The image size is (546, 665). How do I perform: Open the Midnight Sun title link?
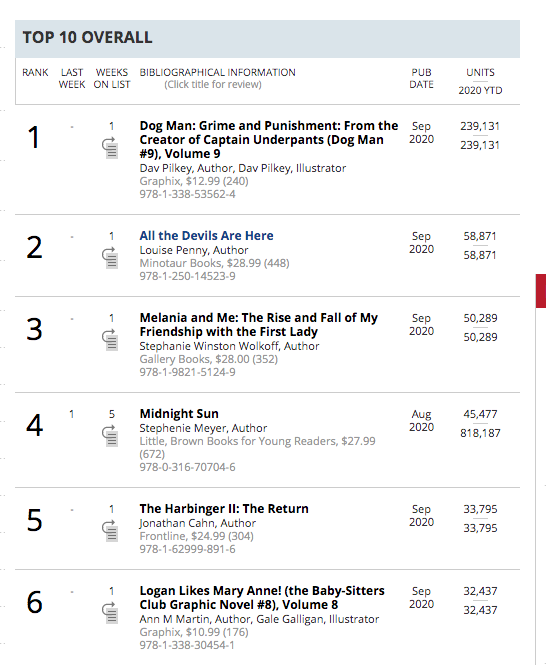click(179, 414)
